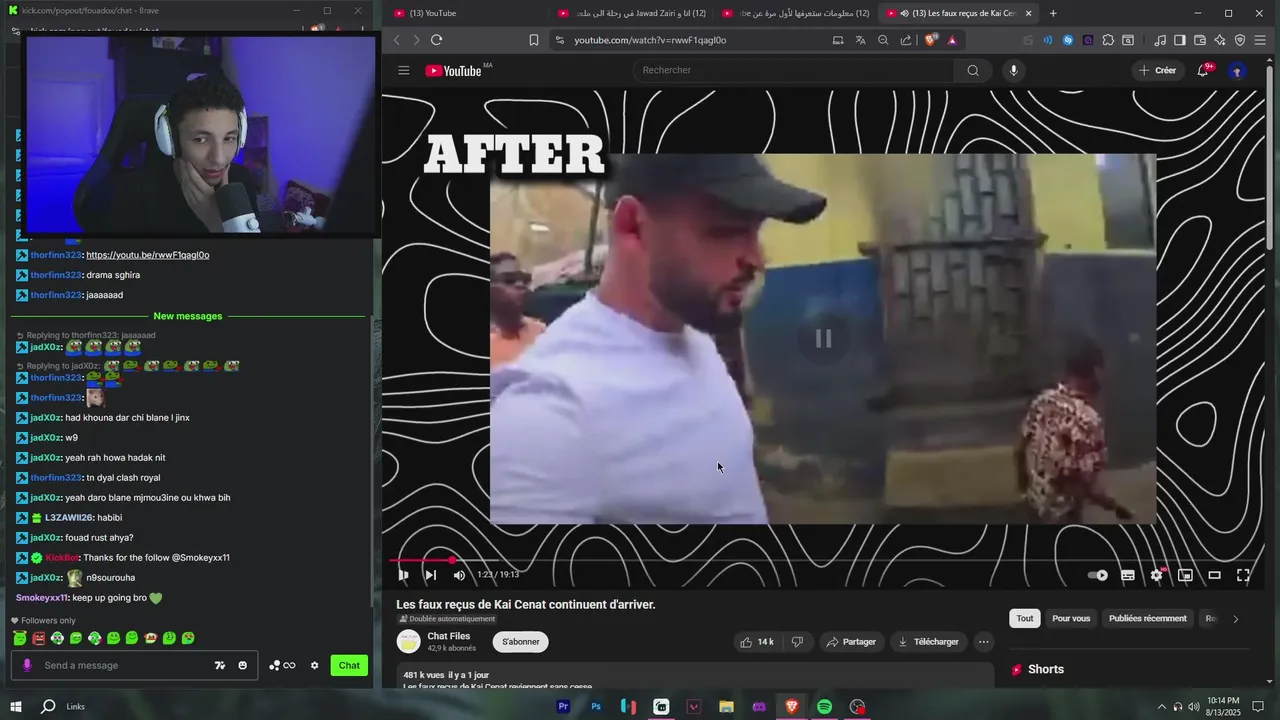
Task: Click the purple microphone in chat input
Action: (x=27, y=666)
